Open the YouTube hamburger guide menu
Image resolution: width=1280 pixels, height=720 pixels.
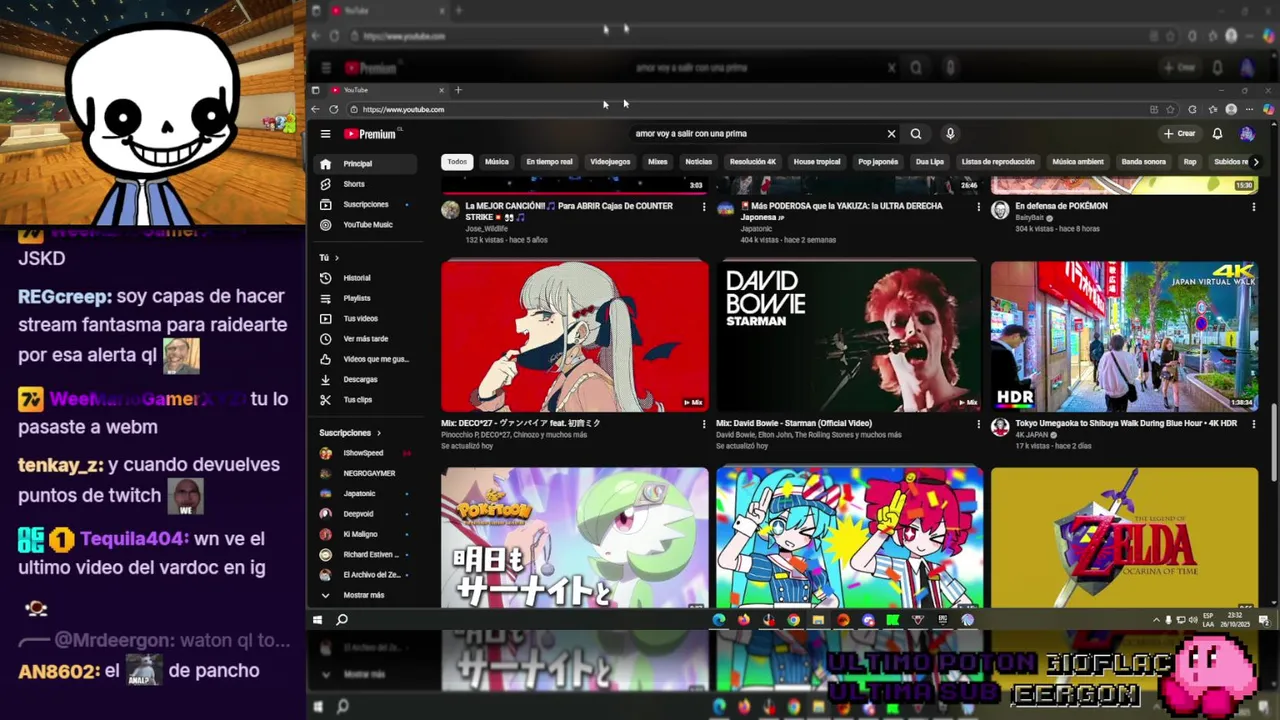point(325,134)
